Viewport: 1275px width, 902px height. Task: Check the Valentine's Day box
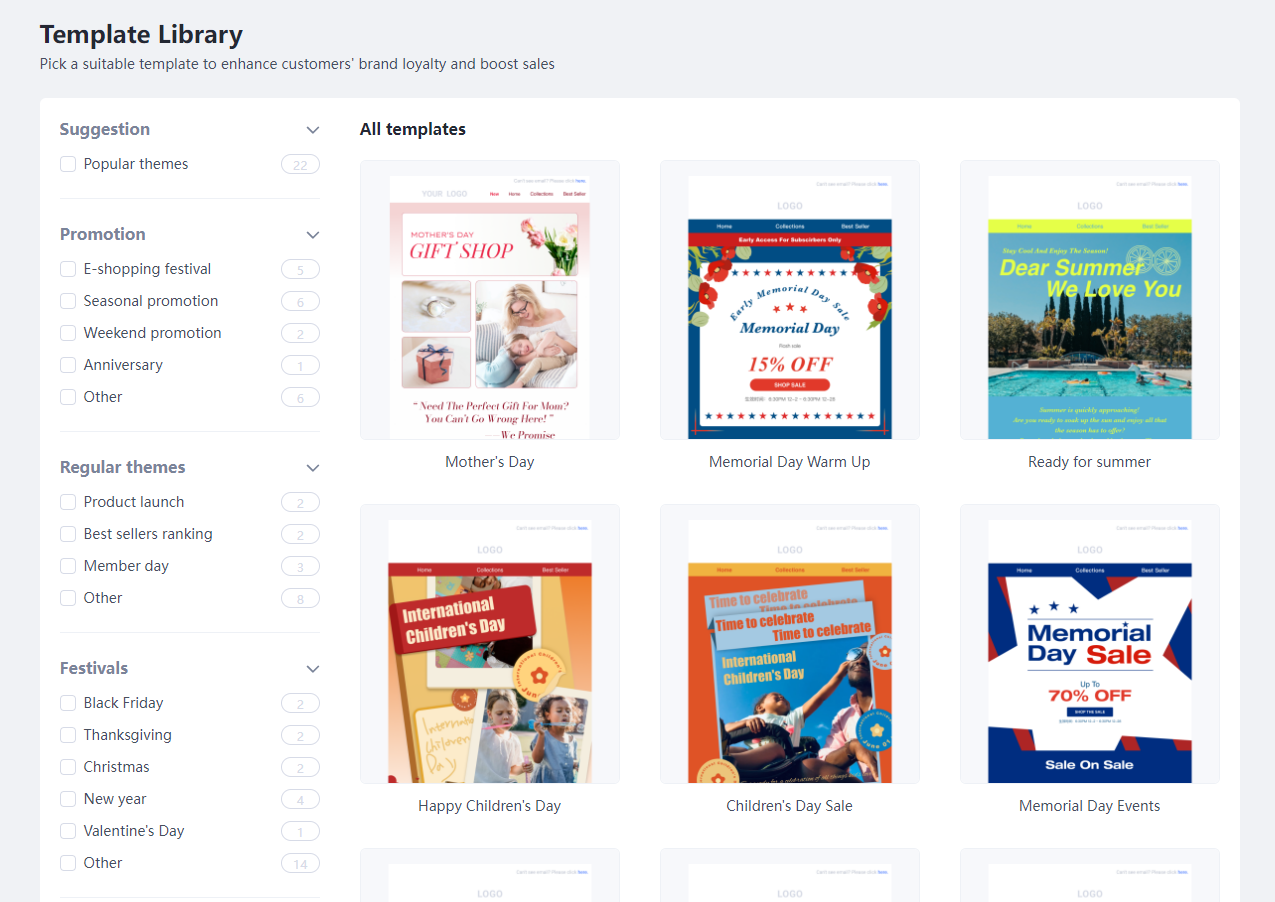coord(68,831)
